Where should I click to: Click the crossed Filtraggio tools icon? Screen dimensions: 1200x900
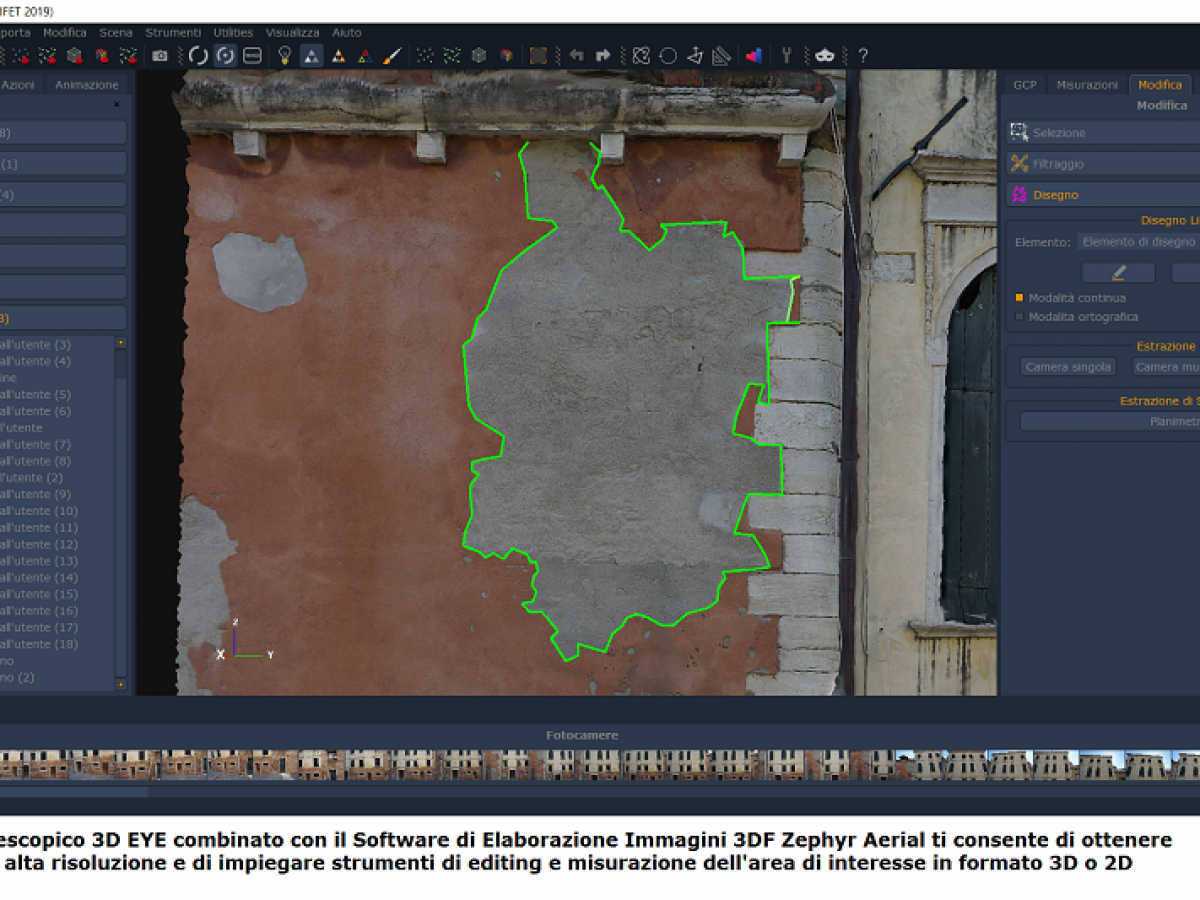[x=1019, y=163]
